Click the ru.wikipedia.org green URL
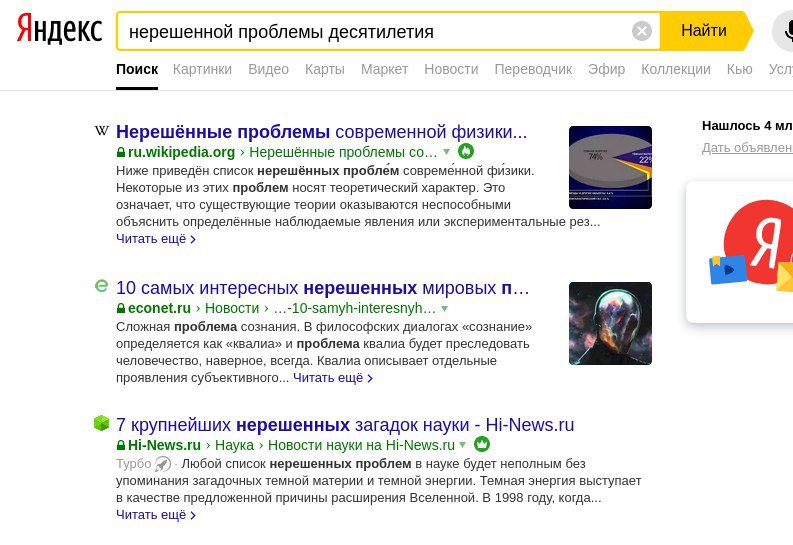Screen dimensions: 793x545 181,152
